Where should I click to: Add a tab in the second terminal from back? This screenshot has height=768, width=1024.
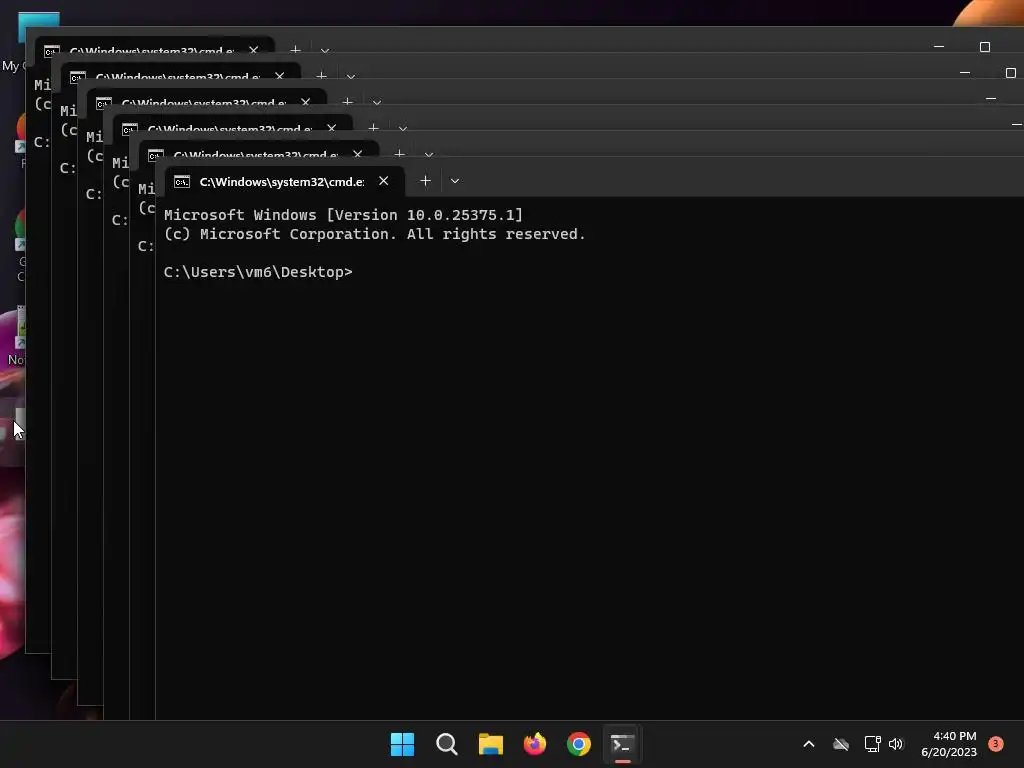tap(321, 75)
